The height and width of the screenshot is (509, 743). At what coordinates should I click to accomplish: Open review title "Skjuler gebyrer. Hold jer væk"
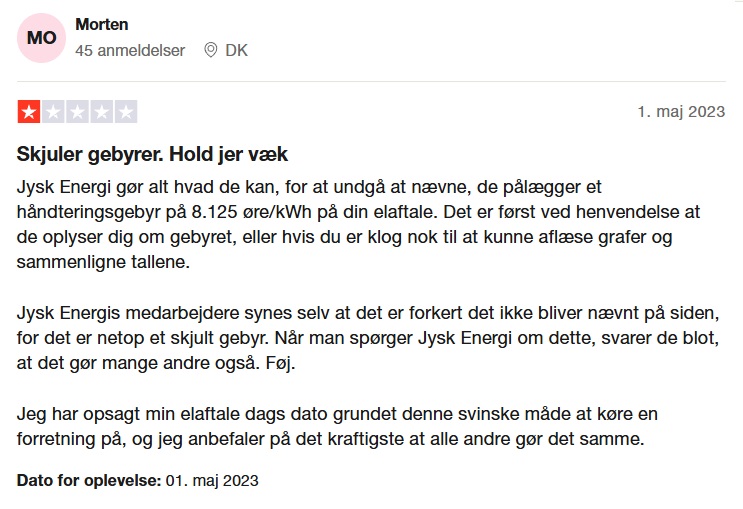pyautogui.click(x=152, y=155)
